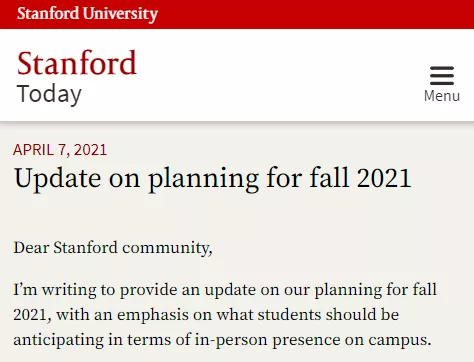Click the line "anticipating in terms of in-person"
Viewport: 474px width, 362px height.
pyautogui.click(x=222, y=340)
